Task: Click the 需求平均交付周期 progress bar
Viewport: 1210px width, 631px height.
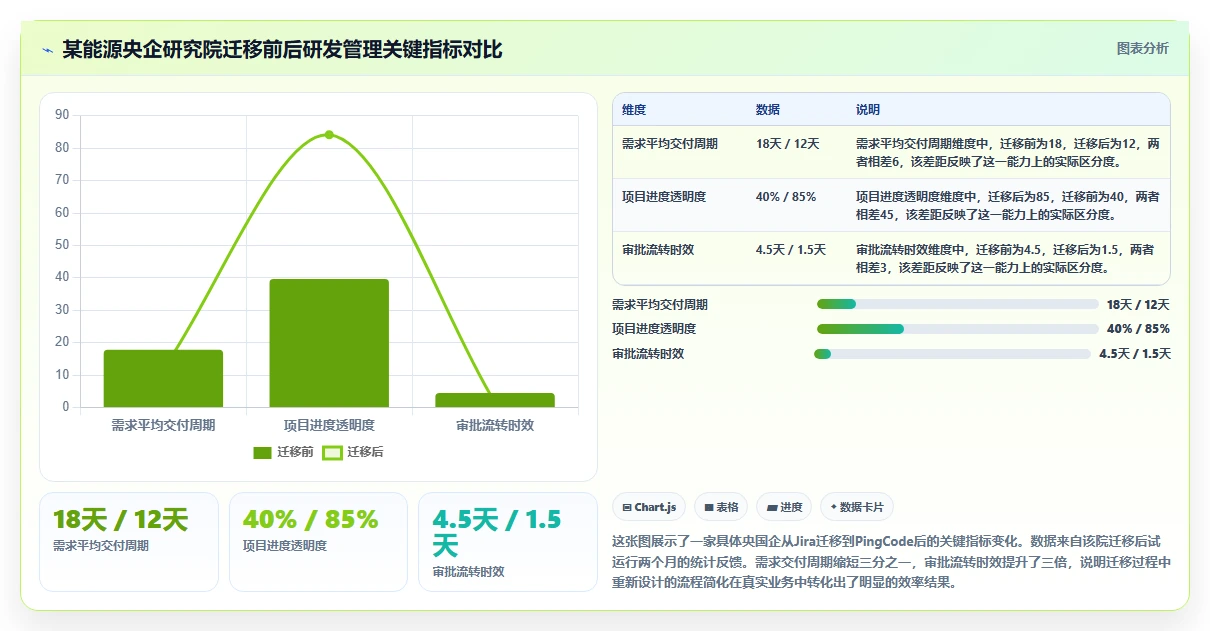Action: (x=957, y=304)
